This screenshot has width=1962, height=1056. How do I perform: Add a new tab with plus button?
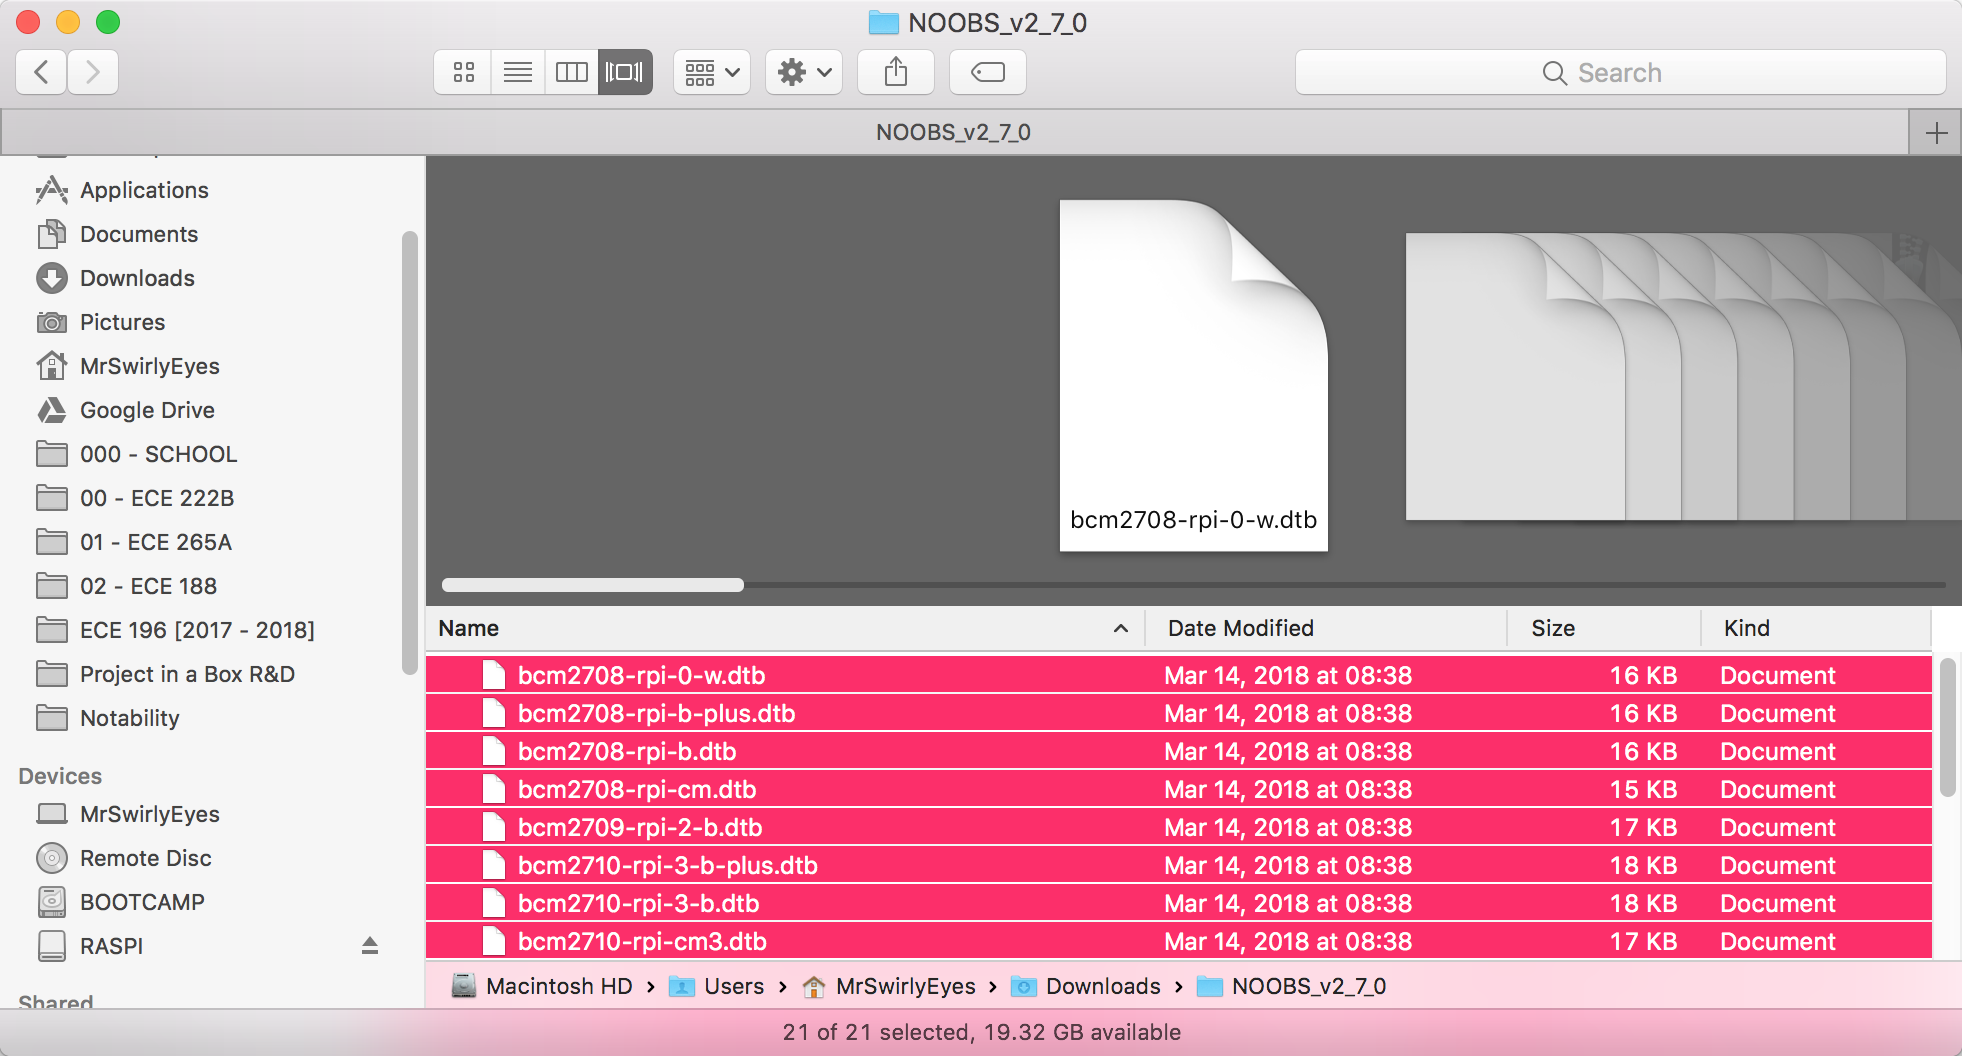[x=1936, y=133]
